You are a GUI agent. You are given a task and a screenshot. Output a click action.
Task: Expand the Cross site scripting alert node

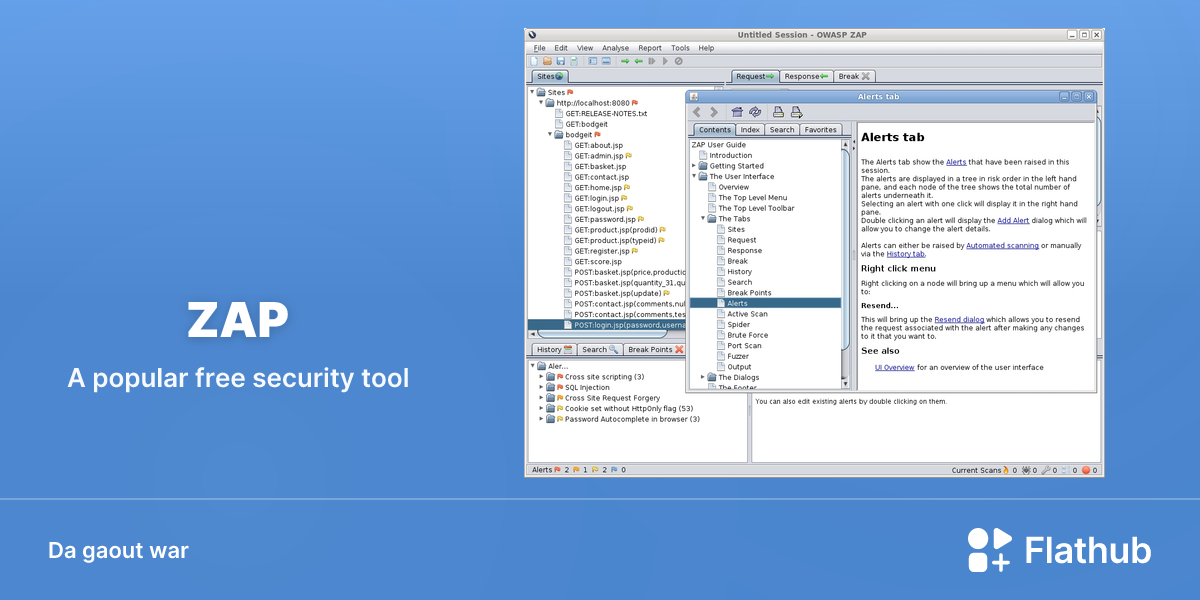pos(541,377)
